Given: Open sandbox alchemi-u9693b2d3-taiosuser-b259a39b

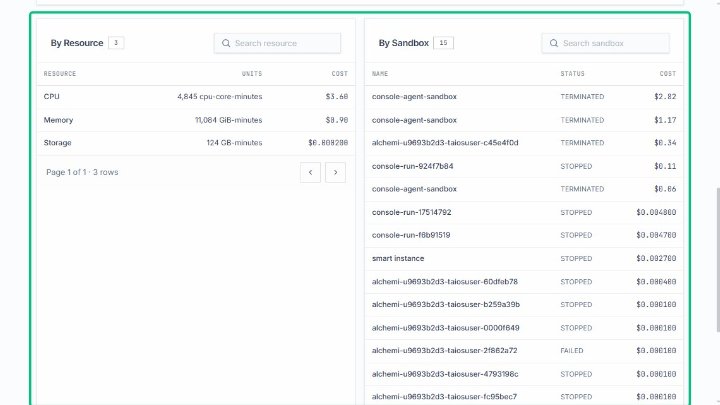Looking at the screenshot, I should pyautogui.click(x=446, y=304).
